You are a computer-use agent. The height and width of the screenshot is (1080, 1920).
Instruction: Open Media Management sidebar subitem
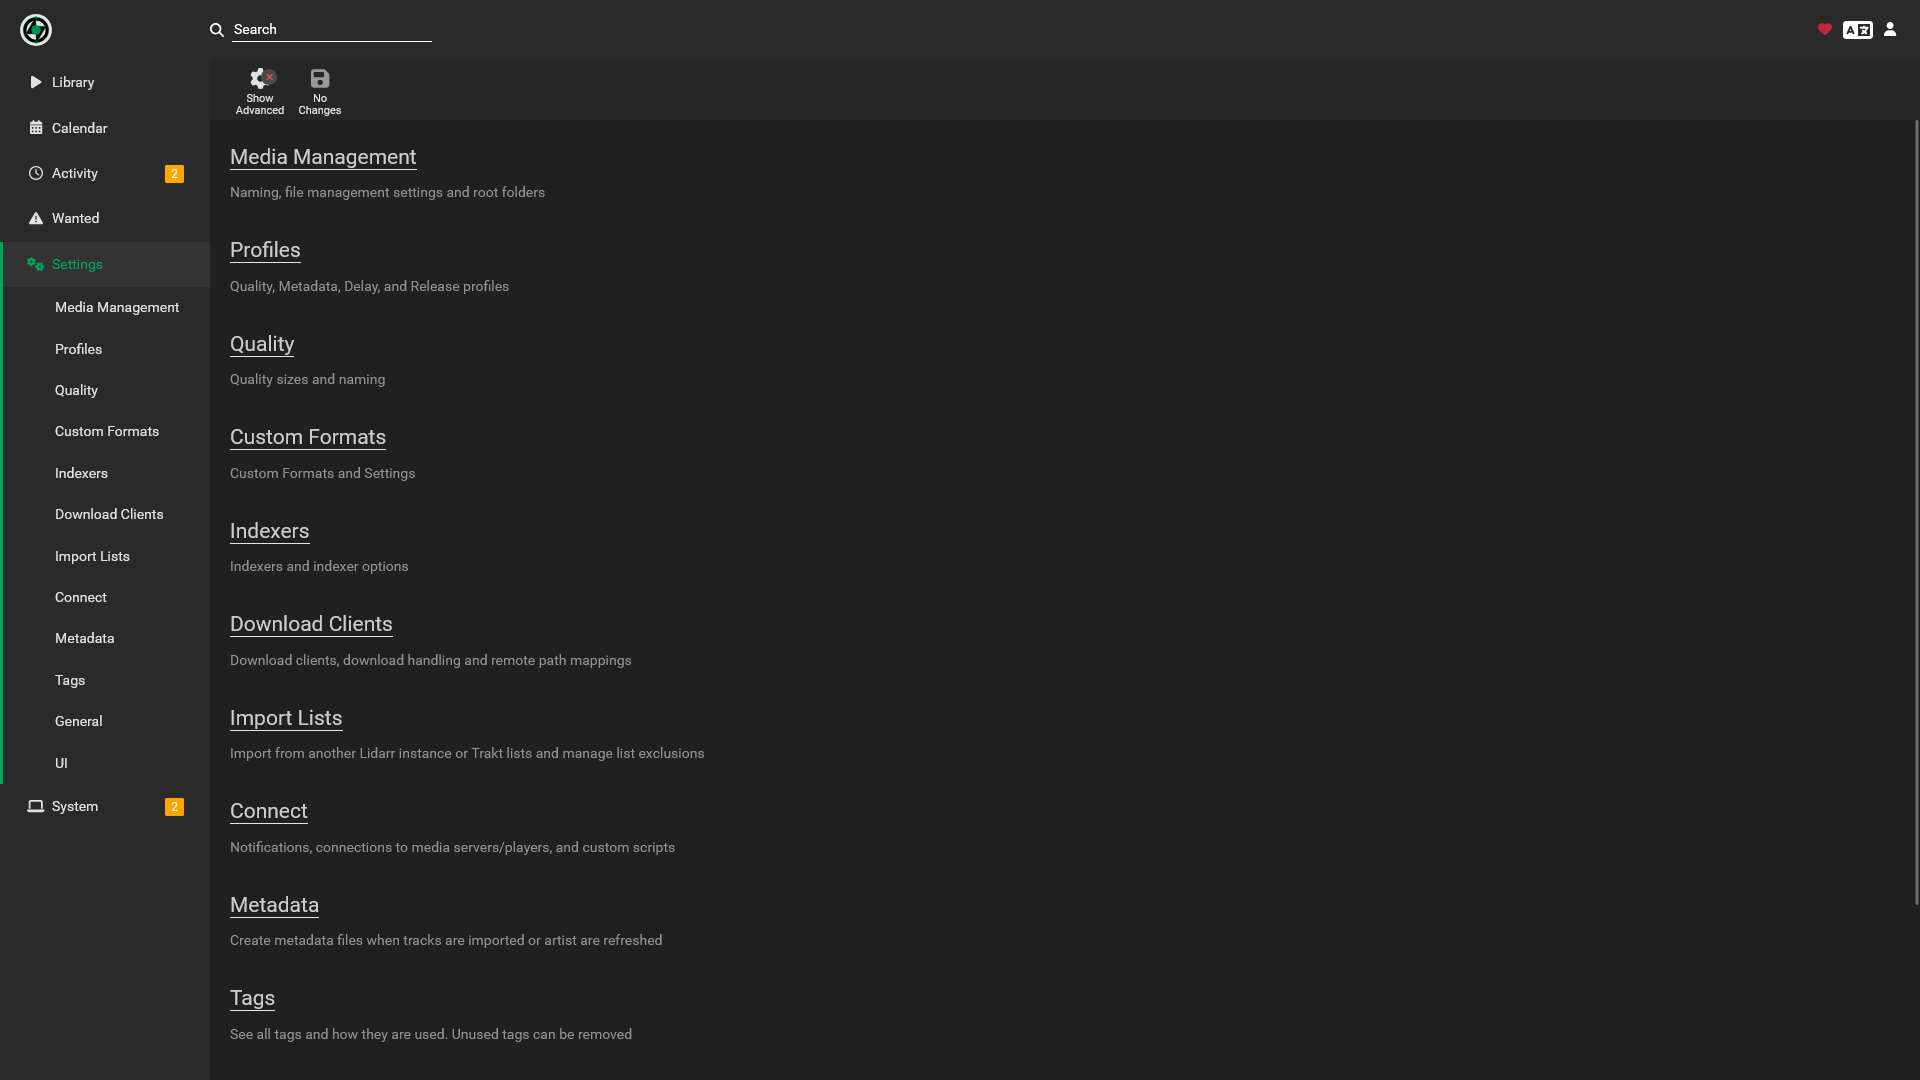[117, 307]
